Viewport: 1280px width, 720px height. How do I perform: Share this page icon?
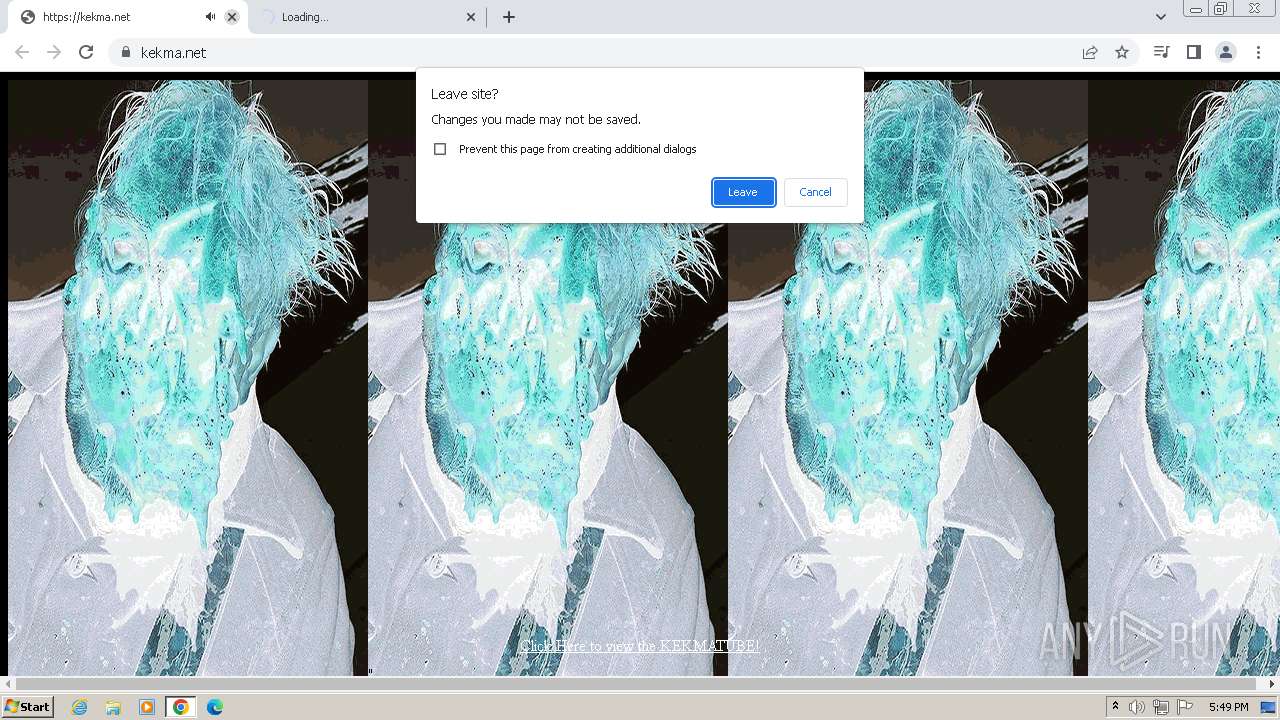tap(1090, 52)
